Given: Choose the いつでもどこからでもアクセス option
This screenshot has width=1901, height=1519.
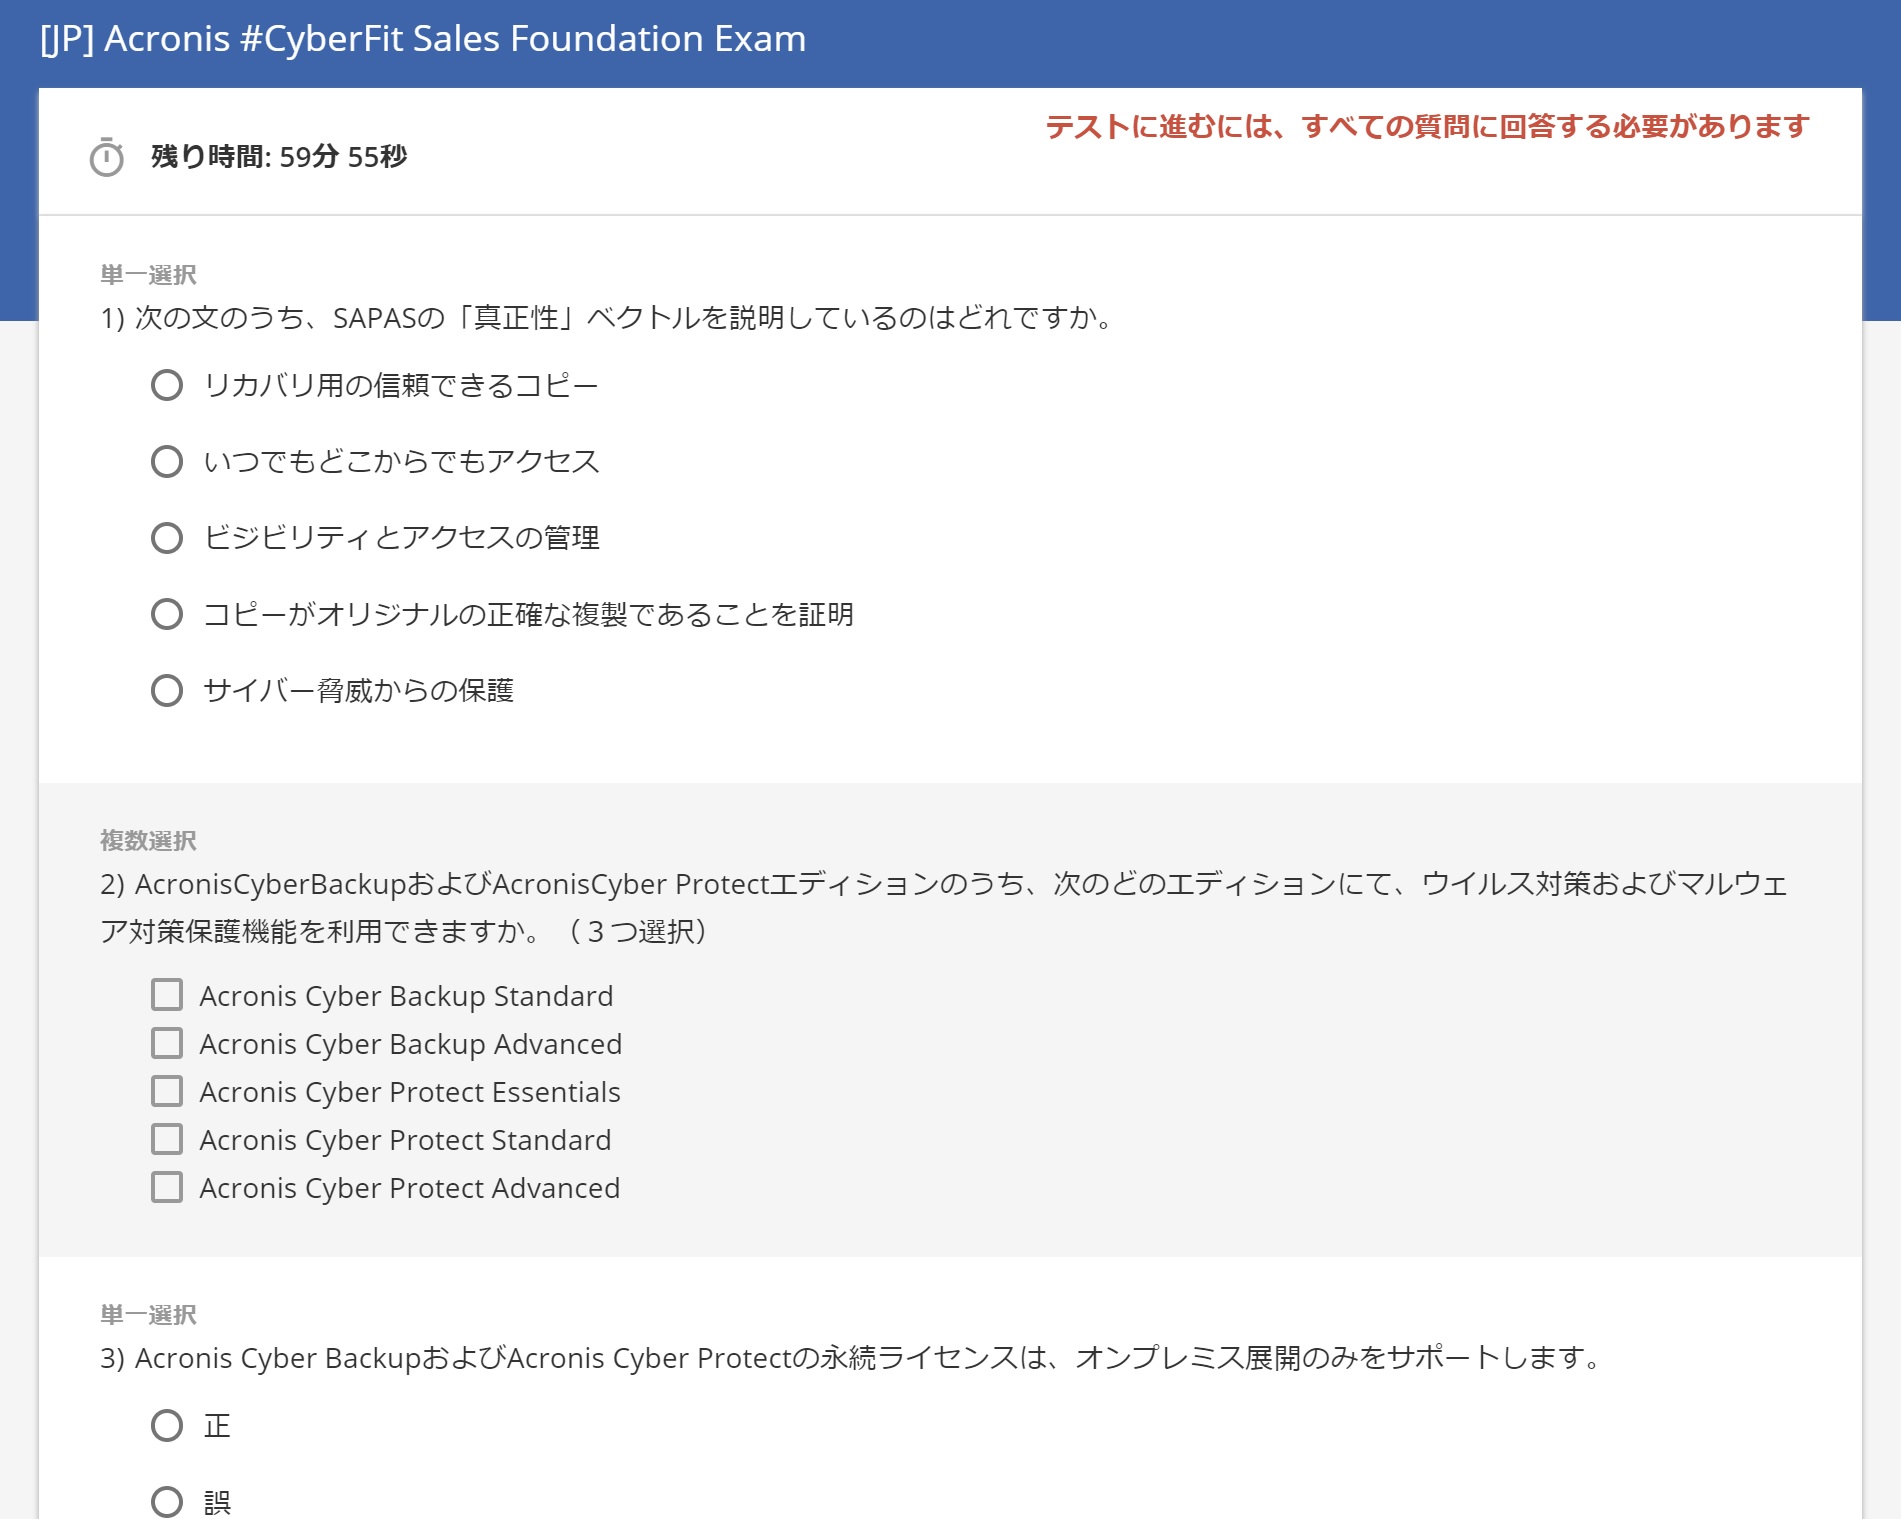Looking at the screenshot, I should click(x=167, y=462).
